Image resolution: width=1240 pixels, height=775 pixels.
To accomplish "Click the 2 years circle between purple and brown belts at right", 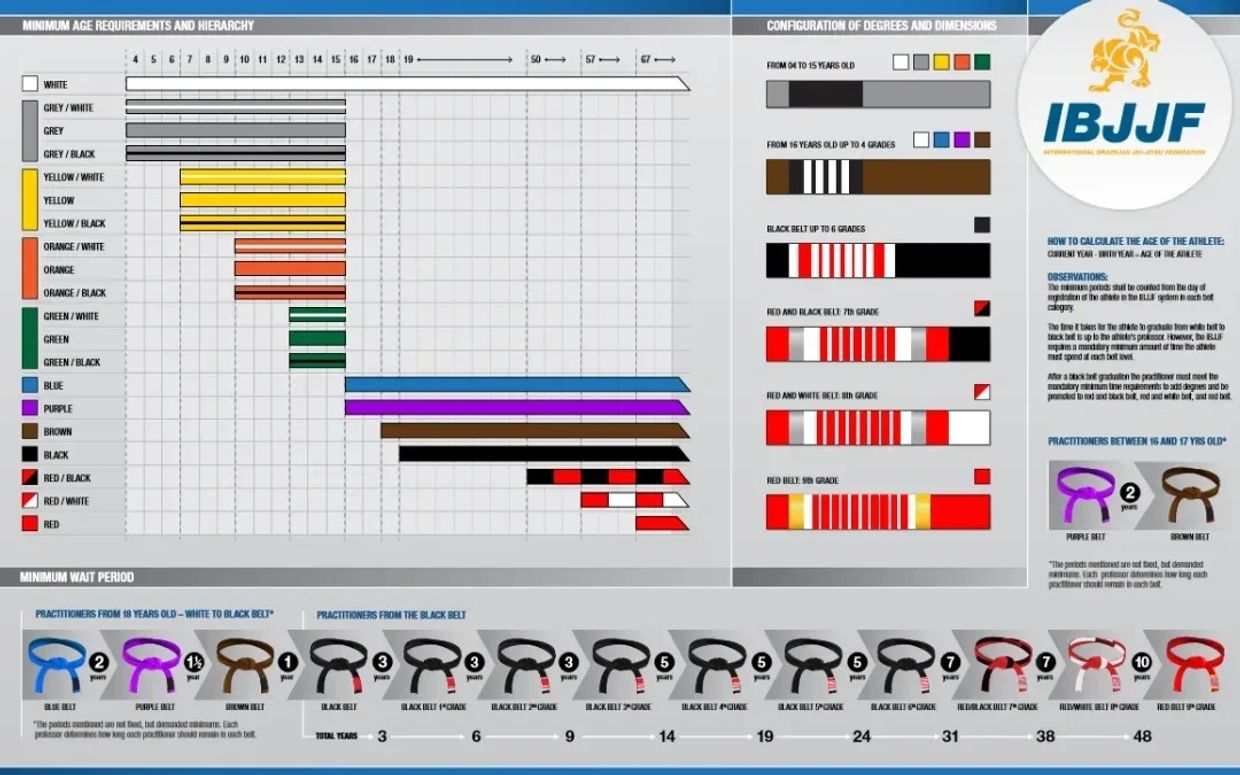I will click(1129, 492).
